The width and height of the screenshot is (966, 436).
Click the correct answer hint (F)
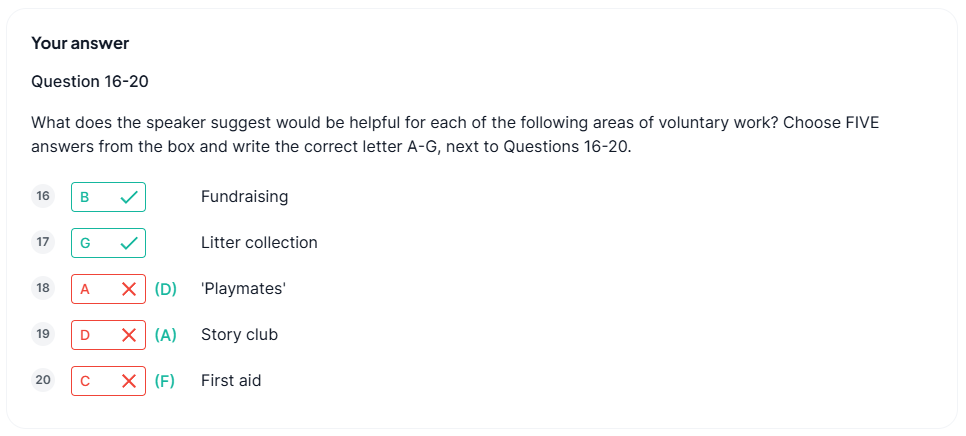click(x=164, y=381)
